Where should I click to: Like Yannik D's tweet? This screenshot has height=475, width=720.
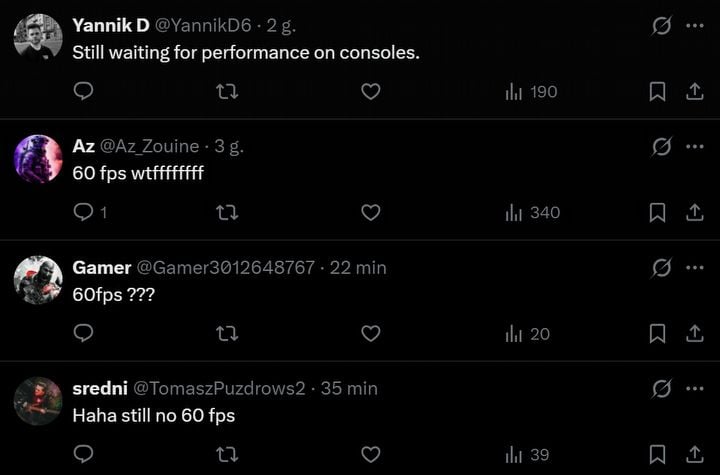click(x=370, y=91)
